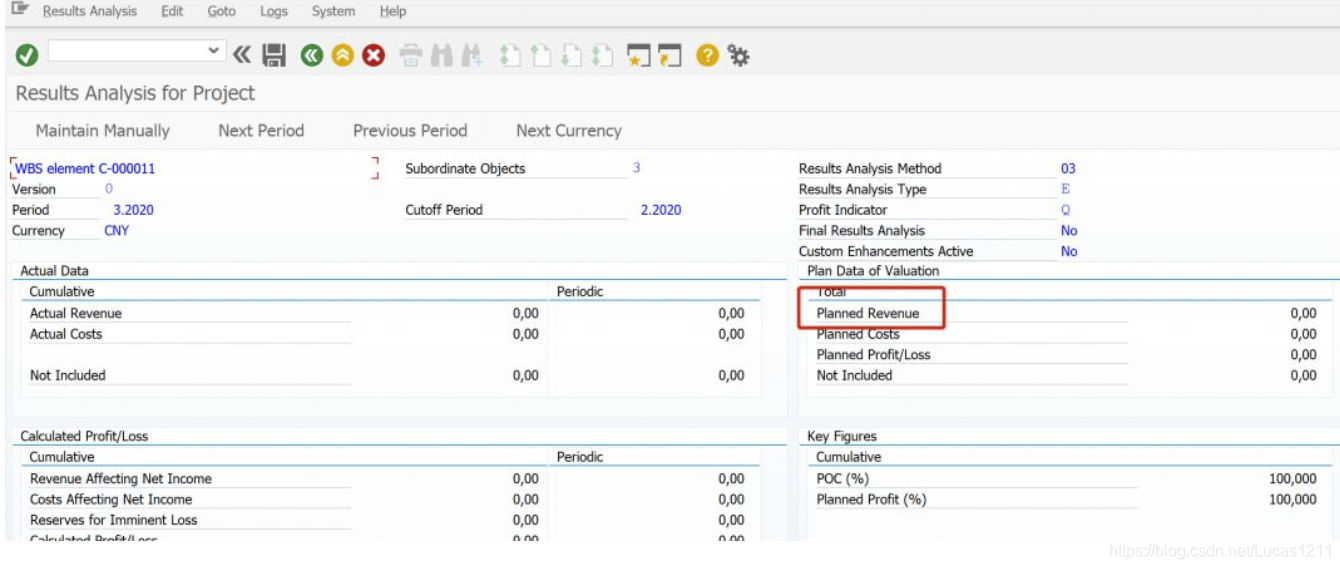Click the Planned Revenue label
Screen dimensions: 1340x569
coord(868,313)
